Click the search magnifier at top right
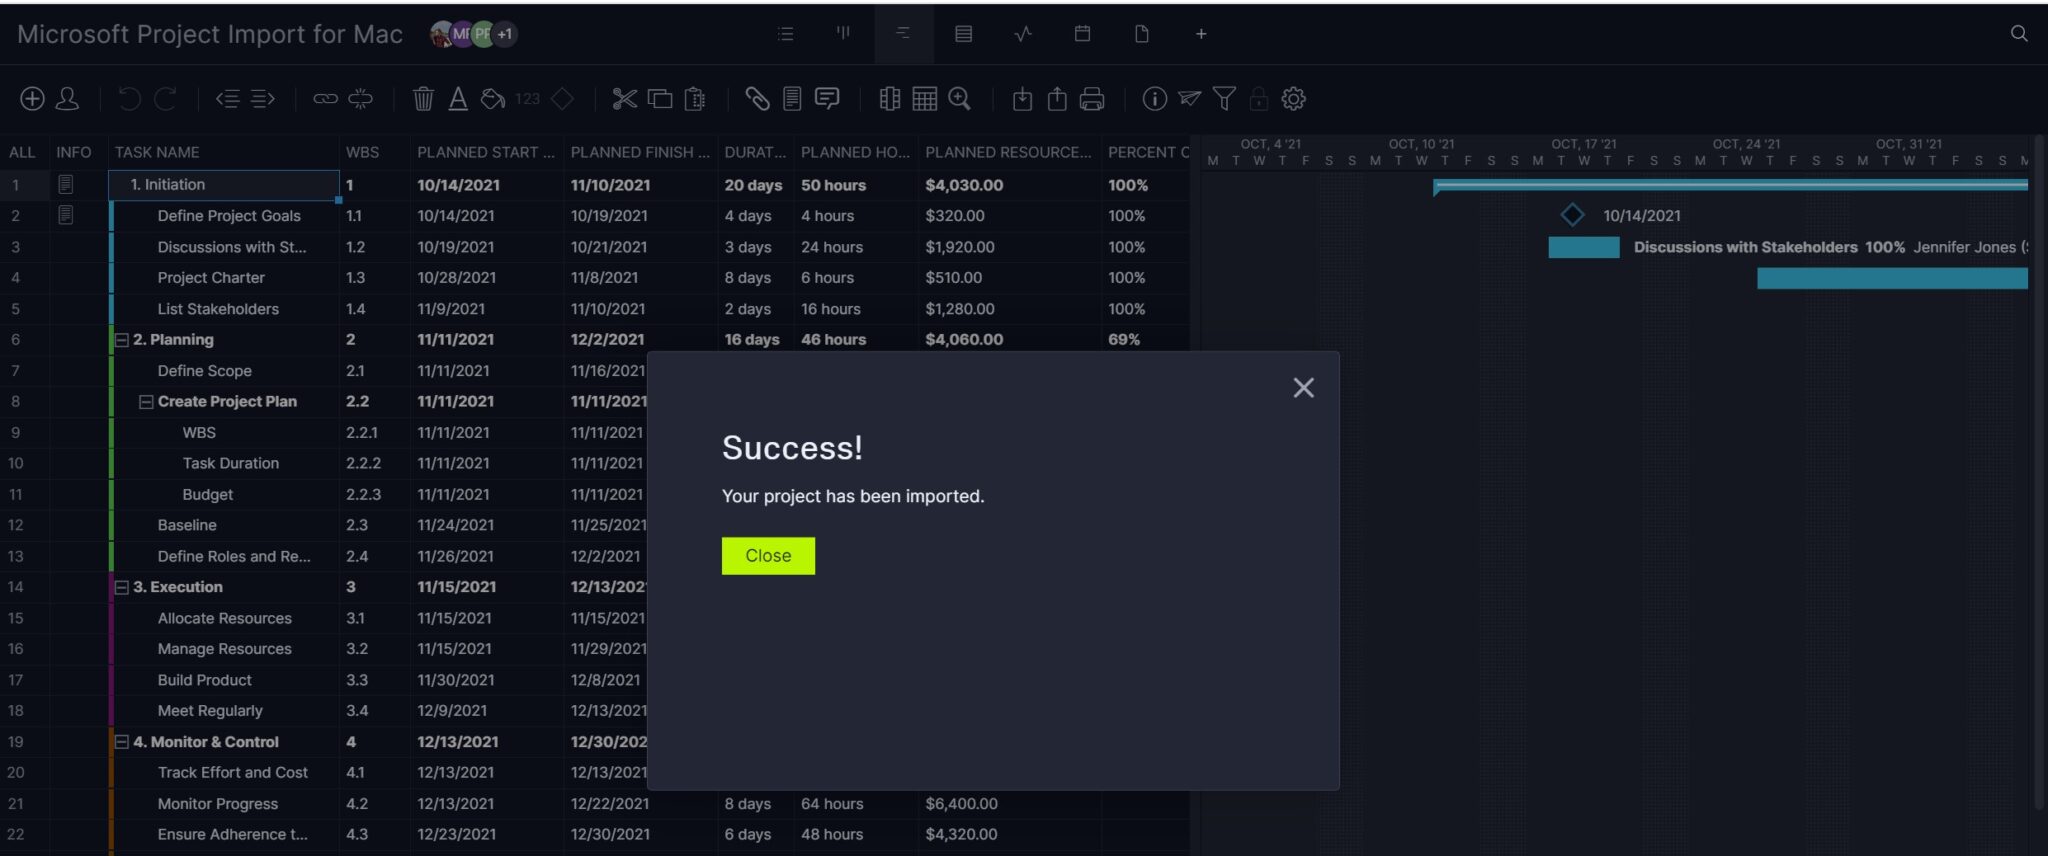The width and height of the screenshot is (2048, 856). tap(2019, 34)
